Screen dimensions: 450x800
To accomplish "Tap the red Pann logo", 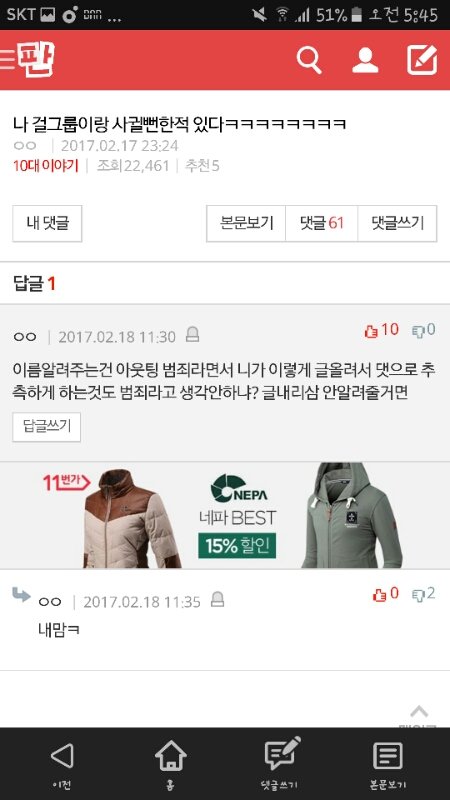I will tap(36, 60).
